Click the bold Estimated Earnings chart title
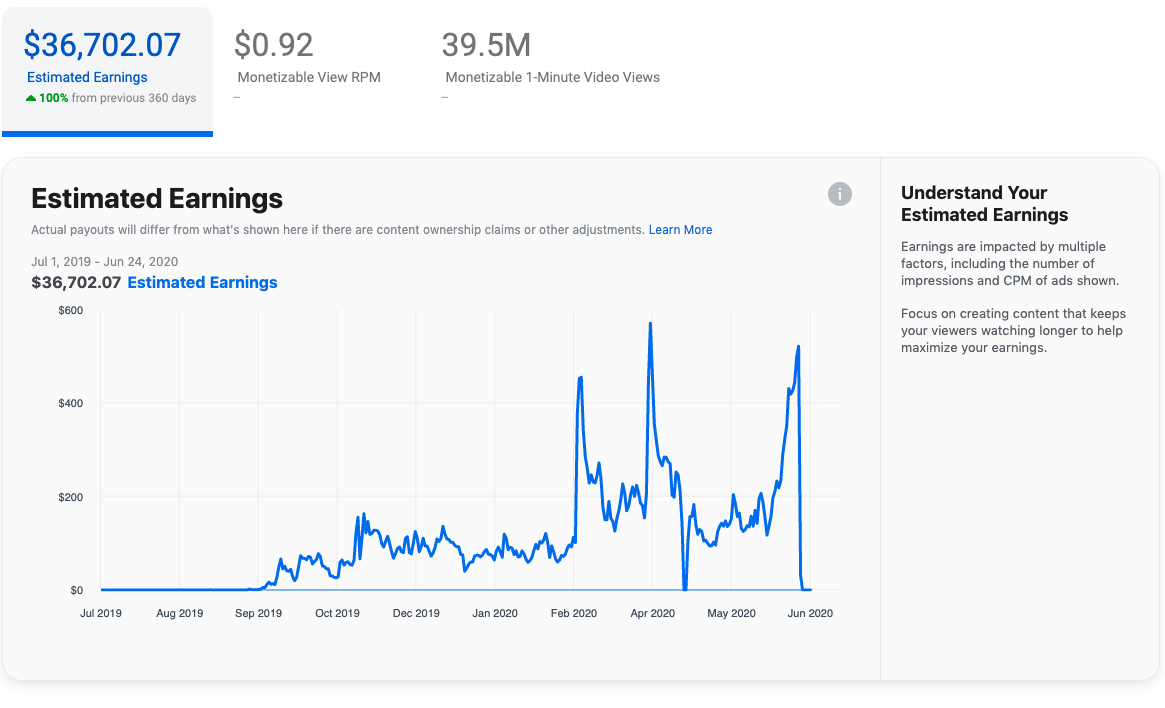The width and height of the screenshot is (1165, 708). click(x=157, y=198)
